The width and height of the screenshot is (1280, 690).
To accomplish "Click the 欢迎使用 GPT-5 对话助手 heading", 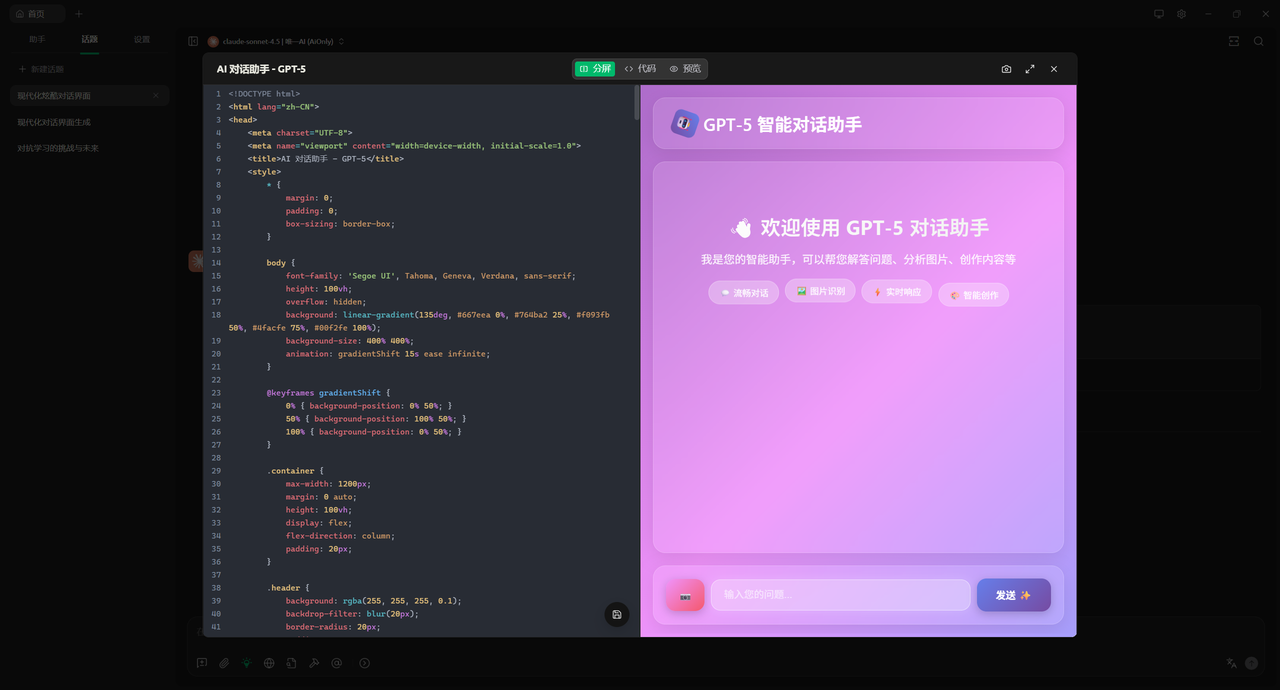I will point(859,228).
